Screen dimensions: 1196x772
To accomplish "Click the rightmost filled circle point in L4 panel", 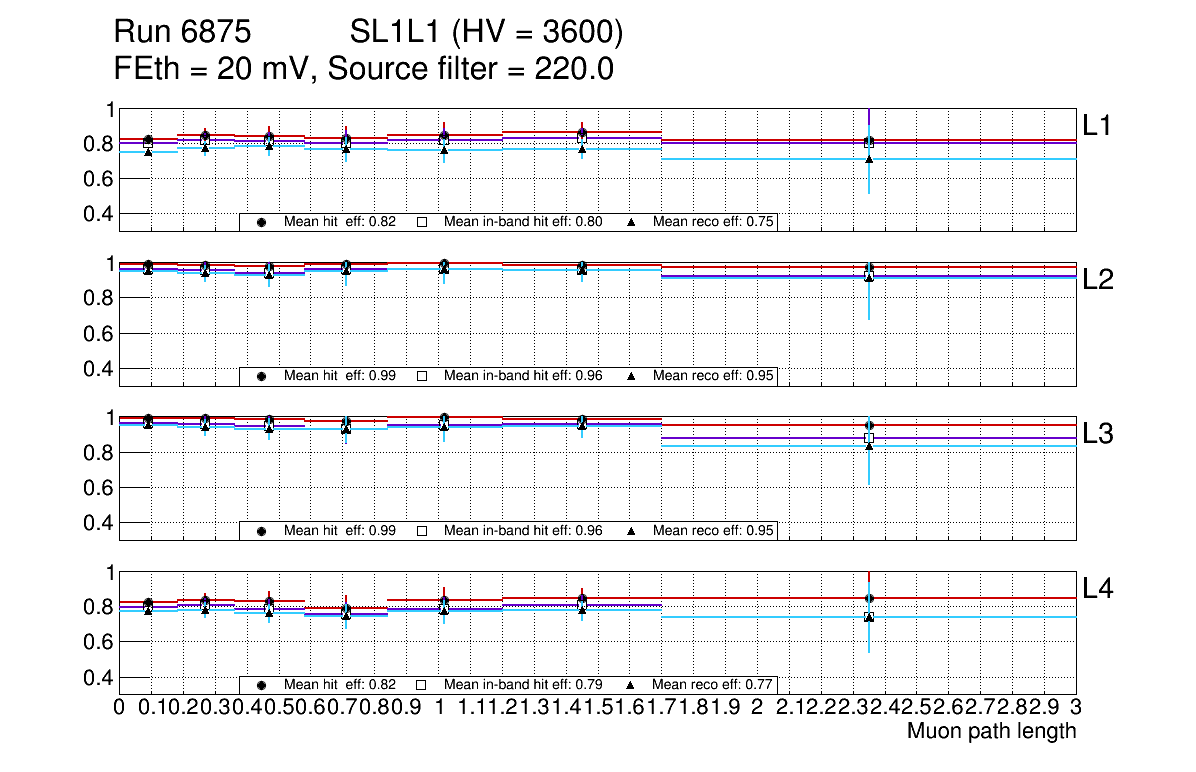I will coord(869,598).
